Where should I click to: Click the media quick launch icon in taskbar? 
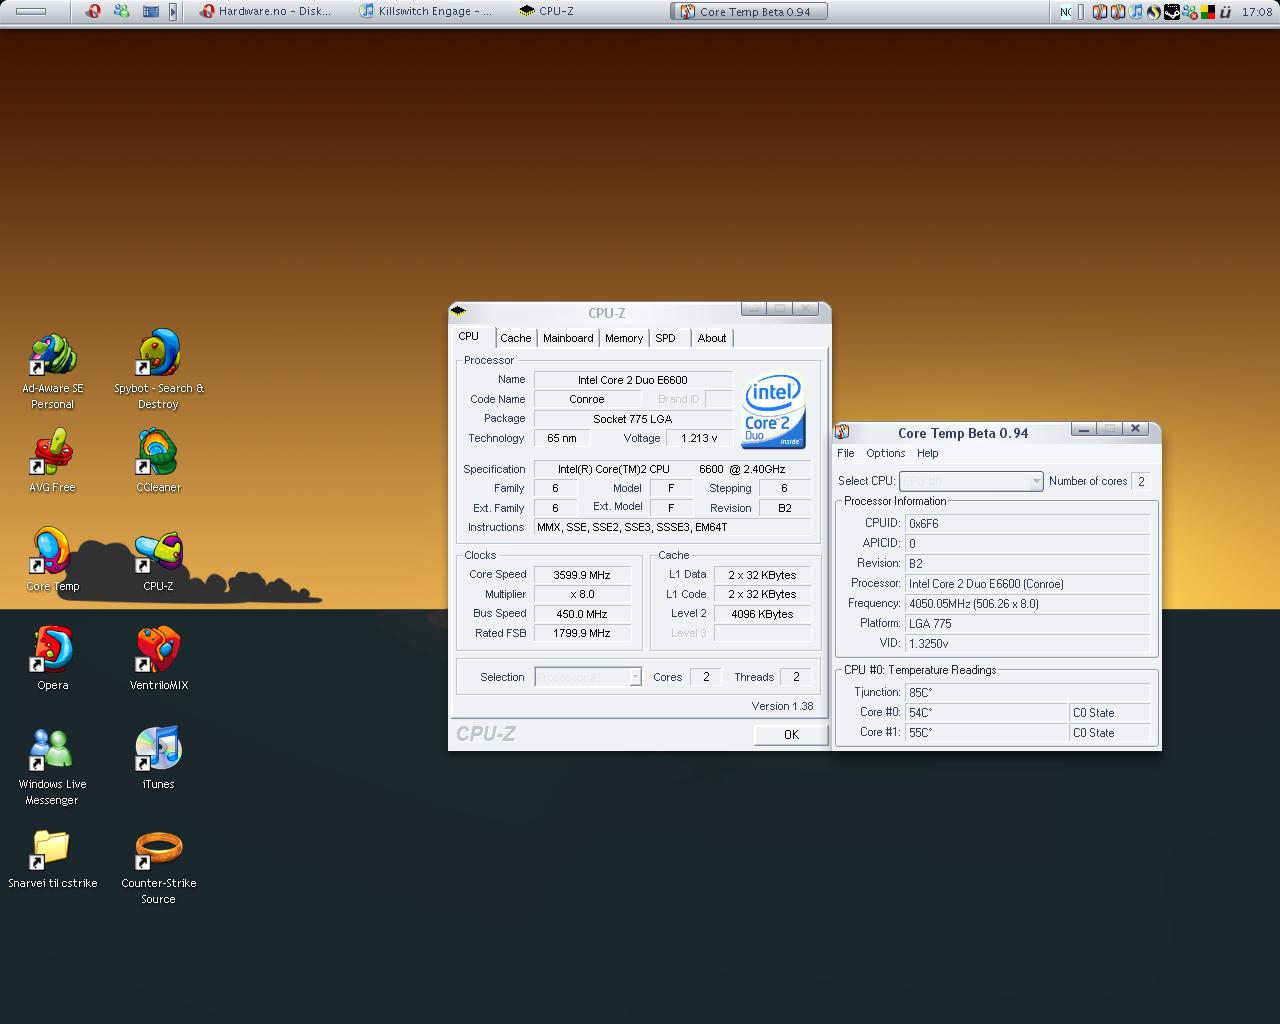[150, 12]
